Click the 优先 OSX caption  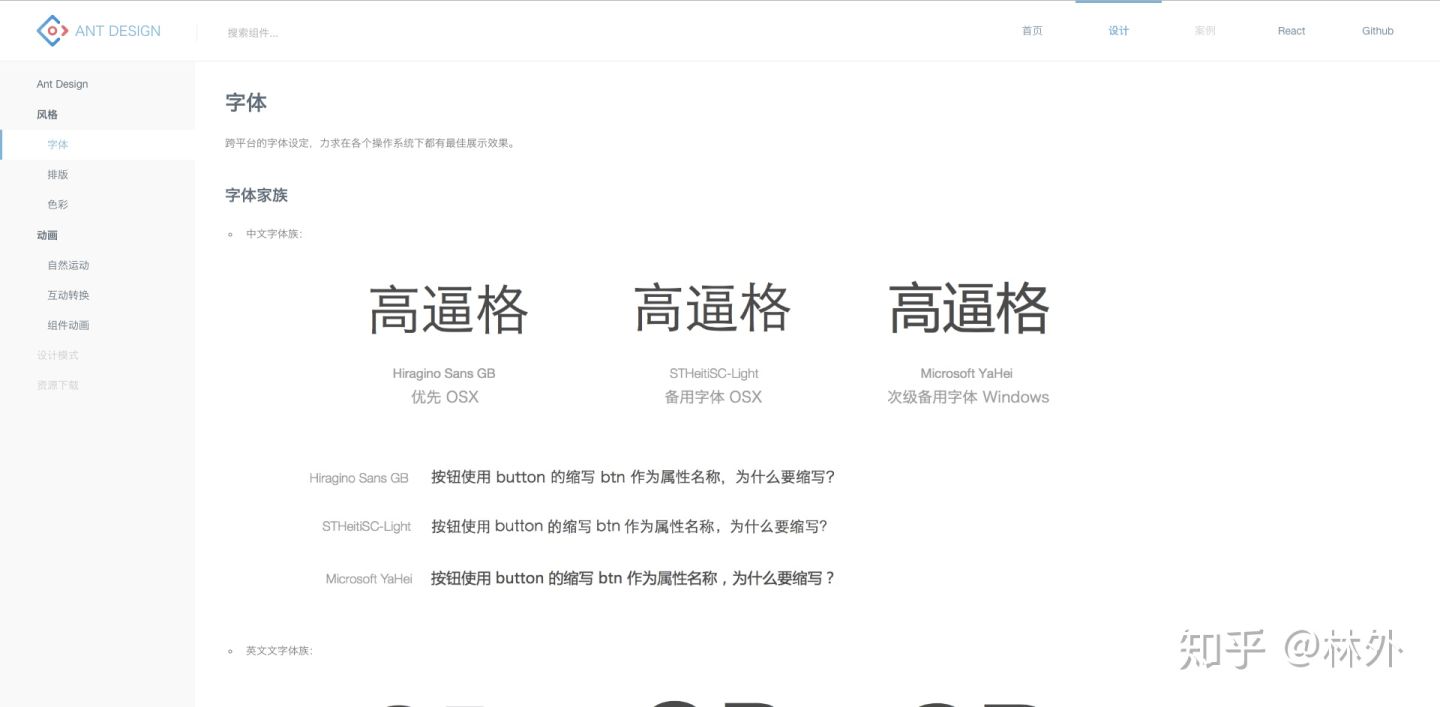point(445,397)
